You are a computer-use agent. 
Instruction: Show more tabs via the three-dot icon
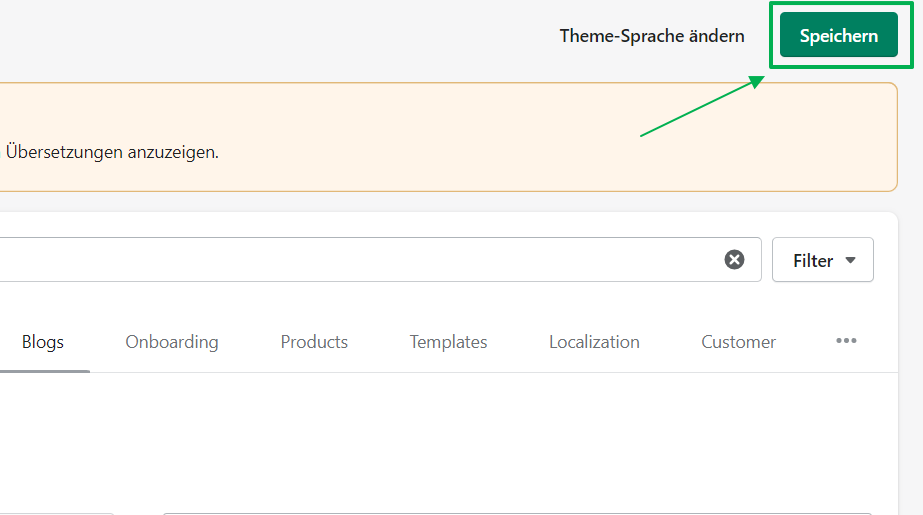[846, 341]
